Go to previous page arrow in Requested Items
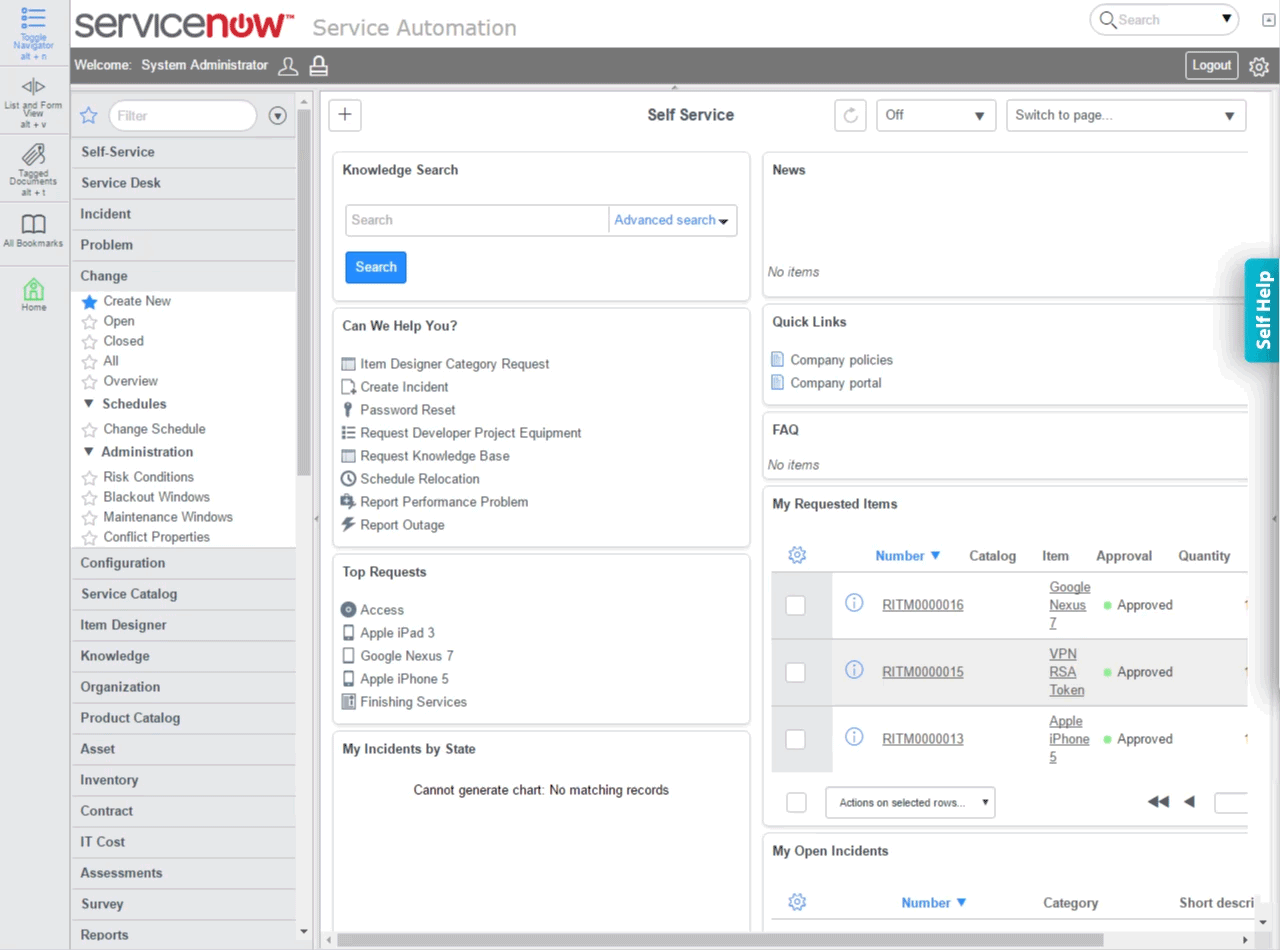The height and width of the screenshot is (950, 1280). [1190, 802]
